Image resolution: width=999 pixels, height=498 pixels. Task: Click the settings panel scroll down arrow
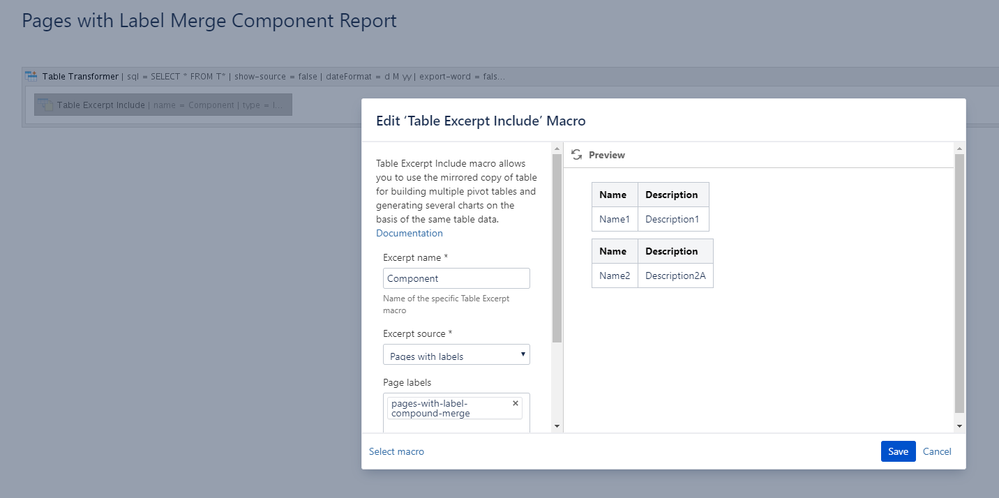(557, 426)
